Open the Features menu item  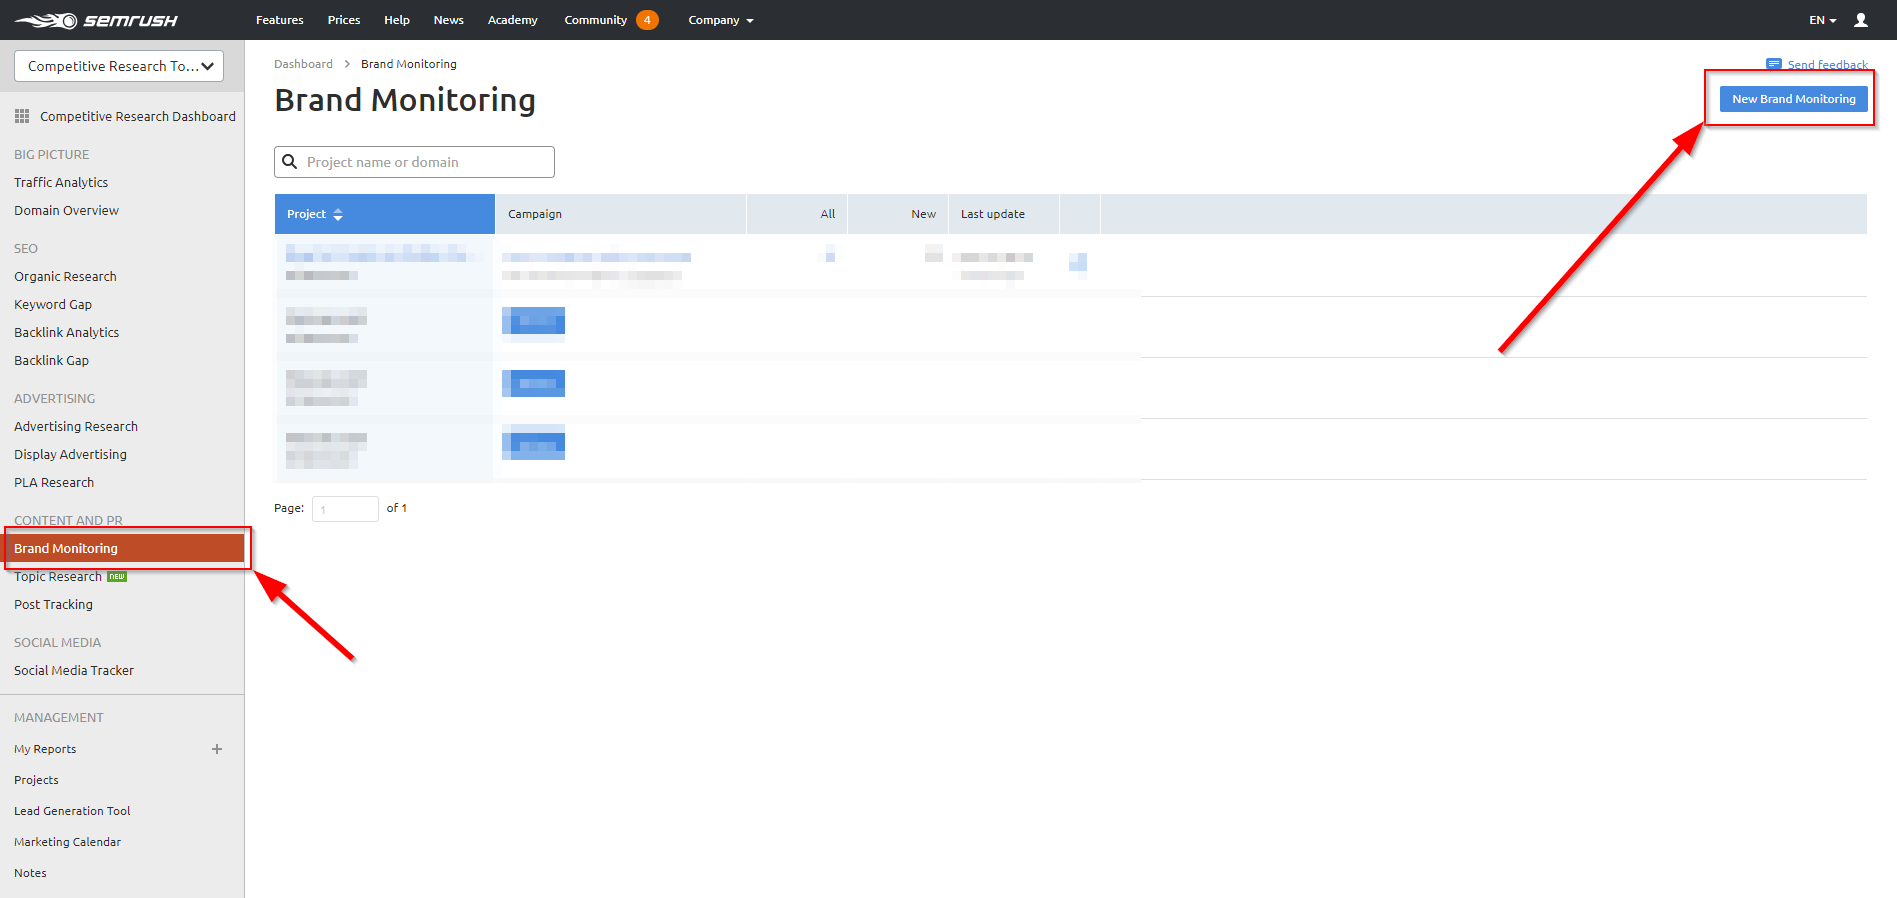(x=279, y=20)
